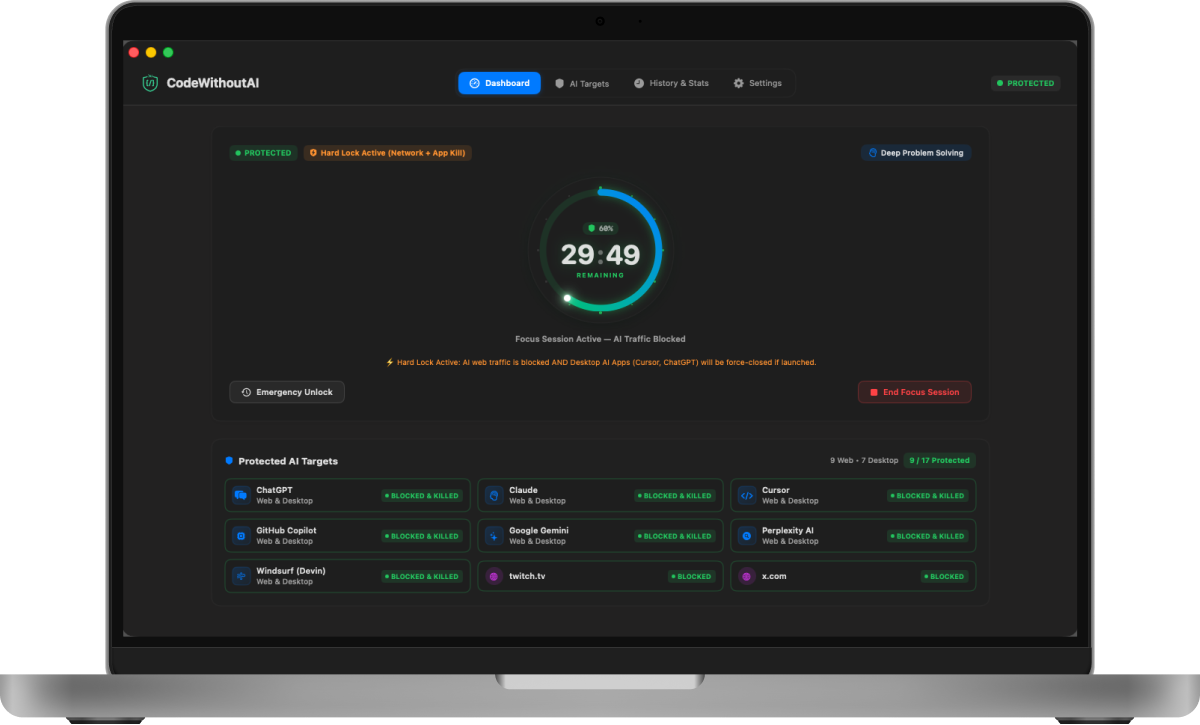Viewport: 1200px width, 725px height.
Task: Click the Protected AI Targets heading
Action: [x=288, y=461]
